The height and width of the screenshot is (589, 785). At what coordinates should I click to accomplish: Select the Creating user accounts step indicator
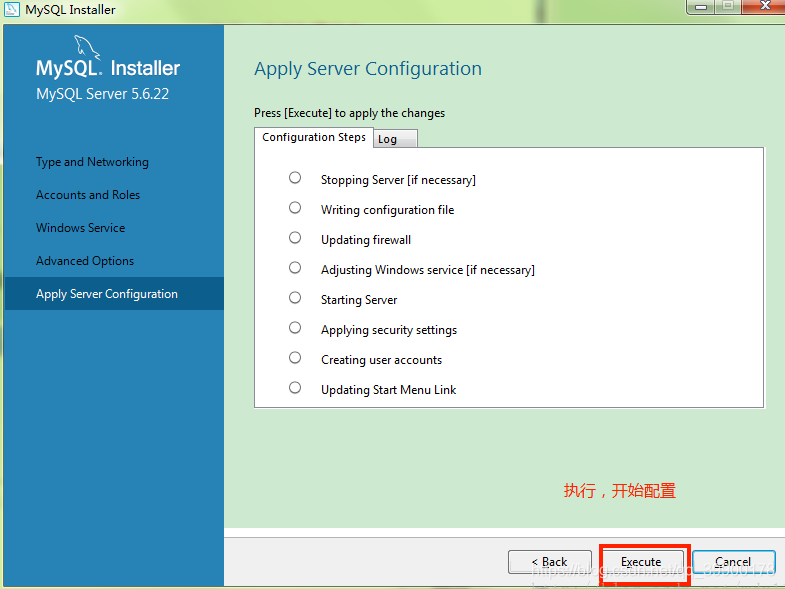(x=295, y=358)
